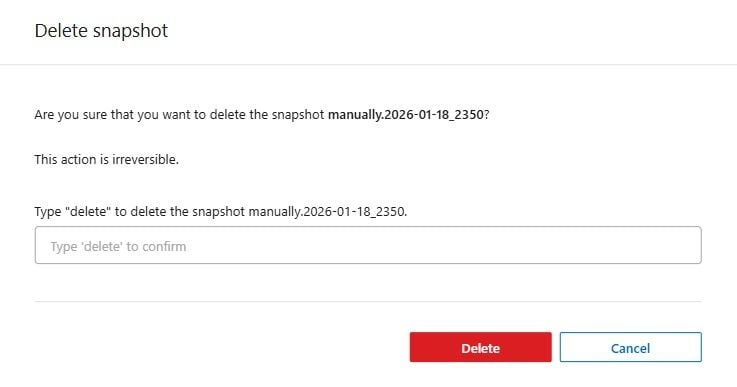Click the header separator below the dialog title
Screen dimensions: 737x387
pos(368,64)
